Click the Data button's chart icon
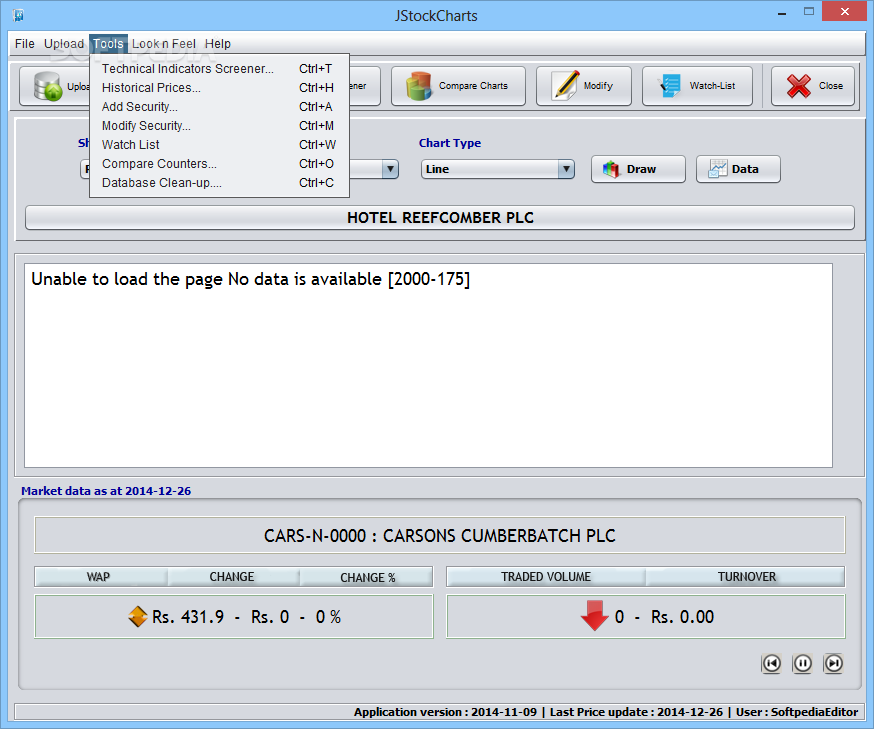 tap(717, 169)
